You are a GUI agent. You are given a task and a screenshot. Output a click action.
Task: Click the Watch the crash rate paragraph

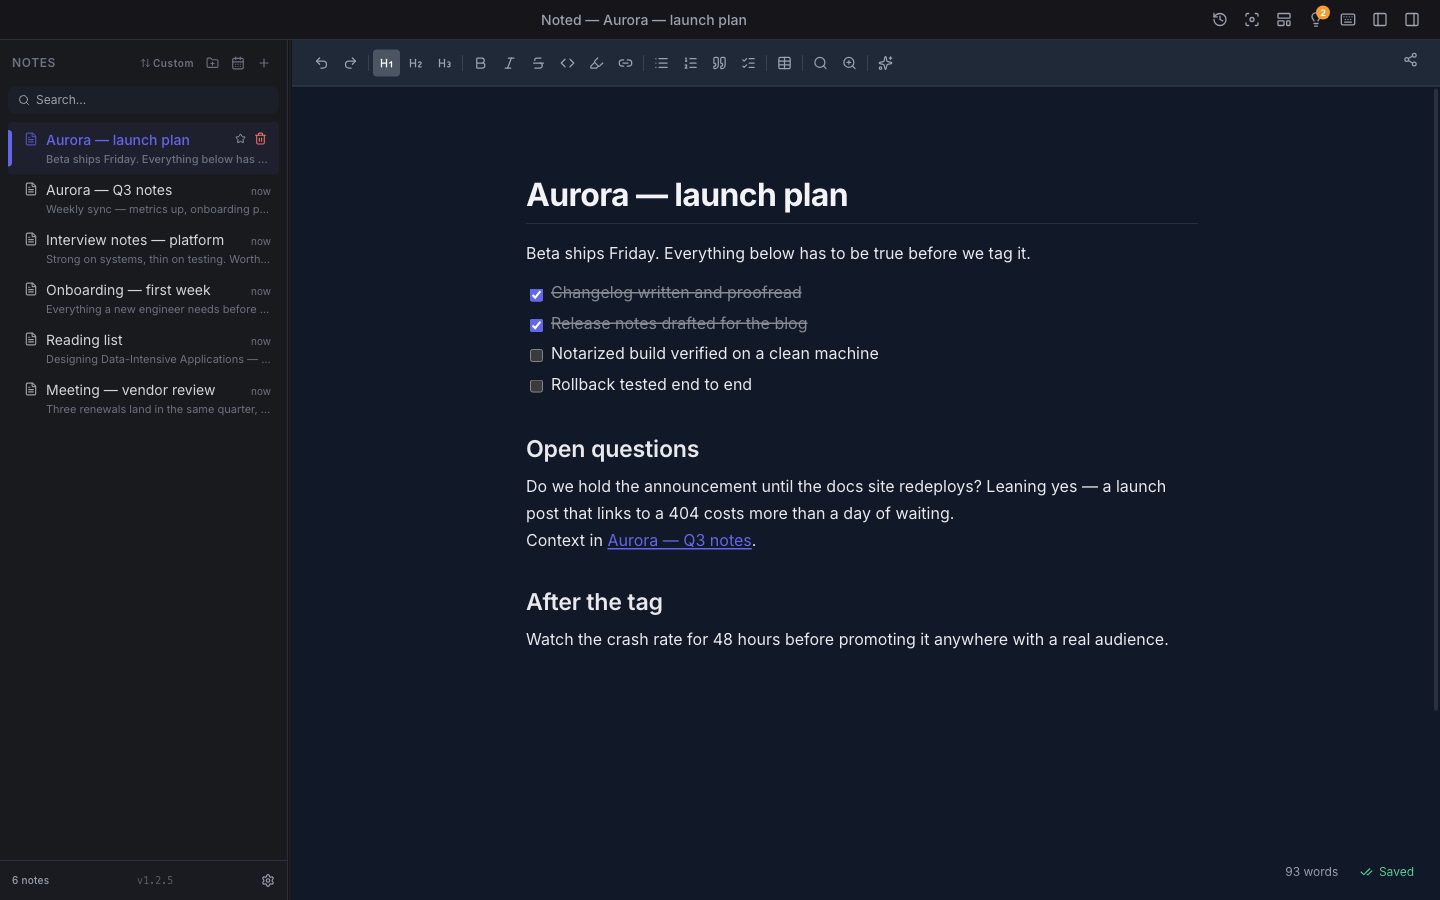(847, 640)
